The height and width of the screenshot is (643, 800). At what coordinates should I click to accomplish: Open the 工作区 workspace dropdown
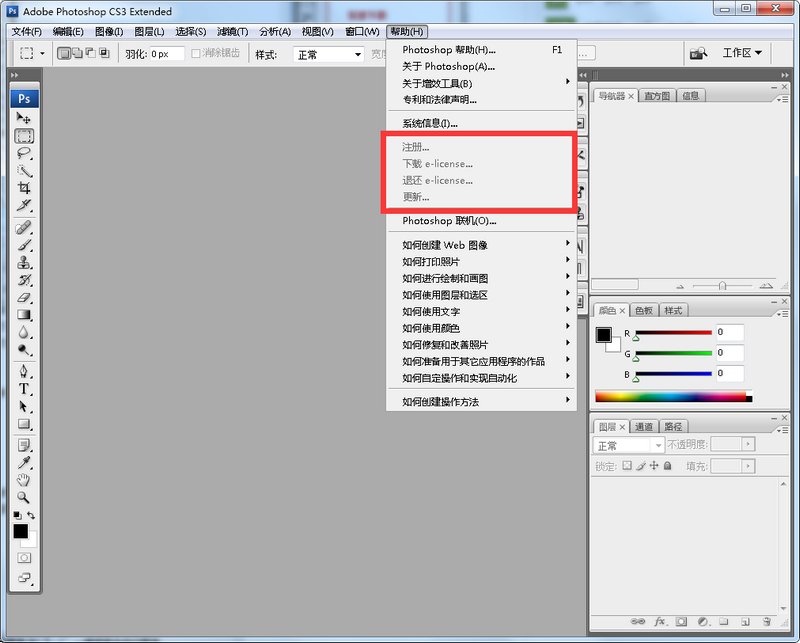tap(742, 53)
